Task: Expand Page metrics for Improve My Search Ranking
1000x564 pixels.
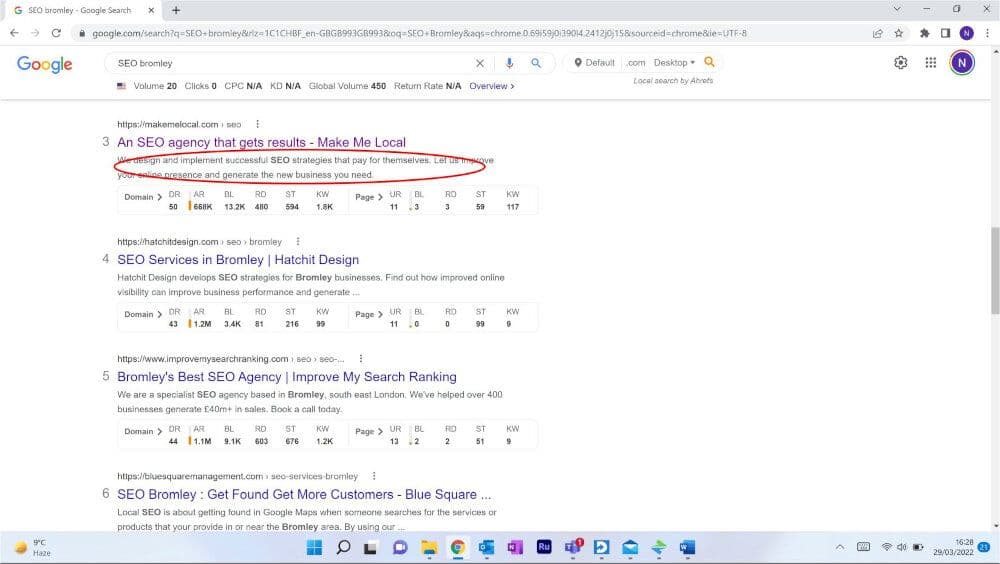Action: (369, 432)
